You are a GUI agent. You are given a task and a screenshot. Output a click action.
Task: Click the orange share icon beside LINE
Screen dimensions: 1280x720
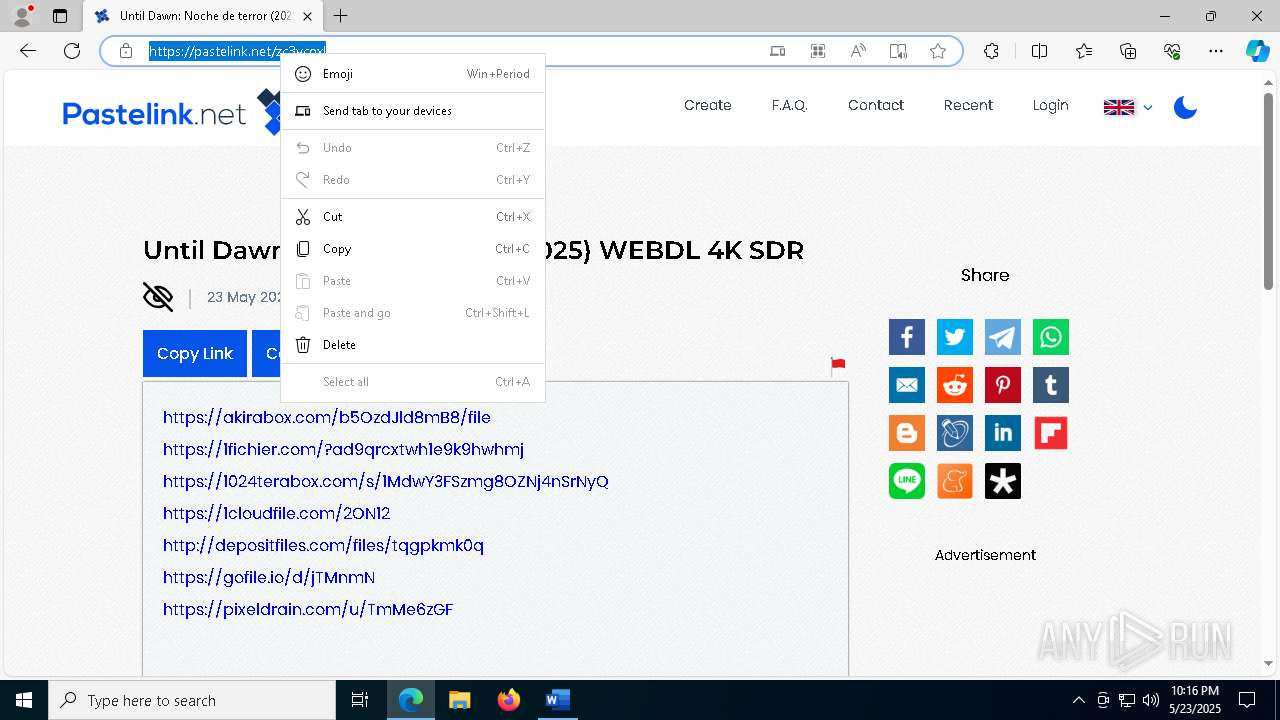955,481
